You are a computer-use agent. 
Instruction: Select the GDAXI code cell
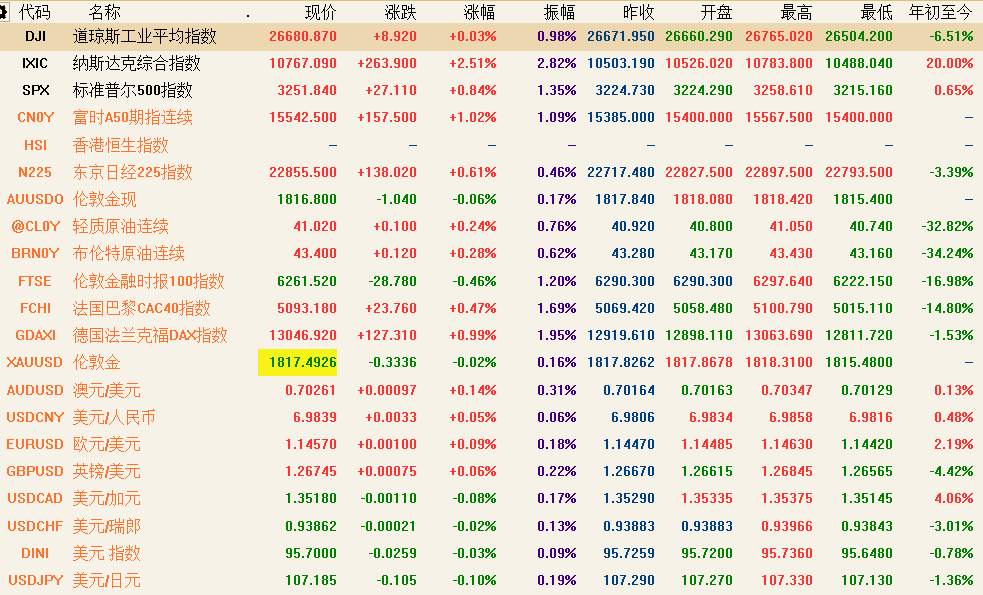35,335
